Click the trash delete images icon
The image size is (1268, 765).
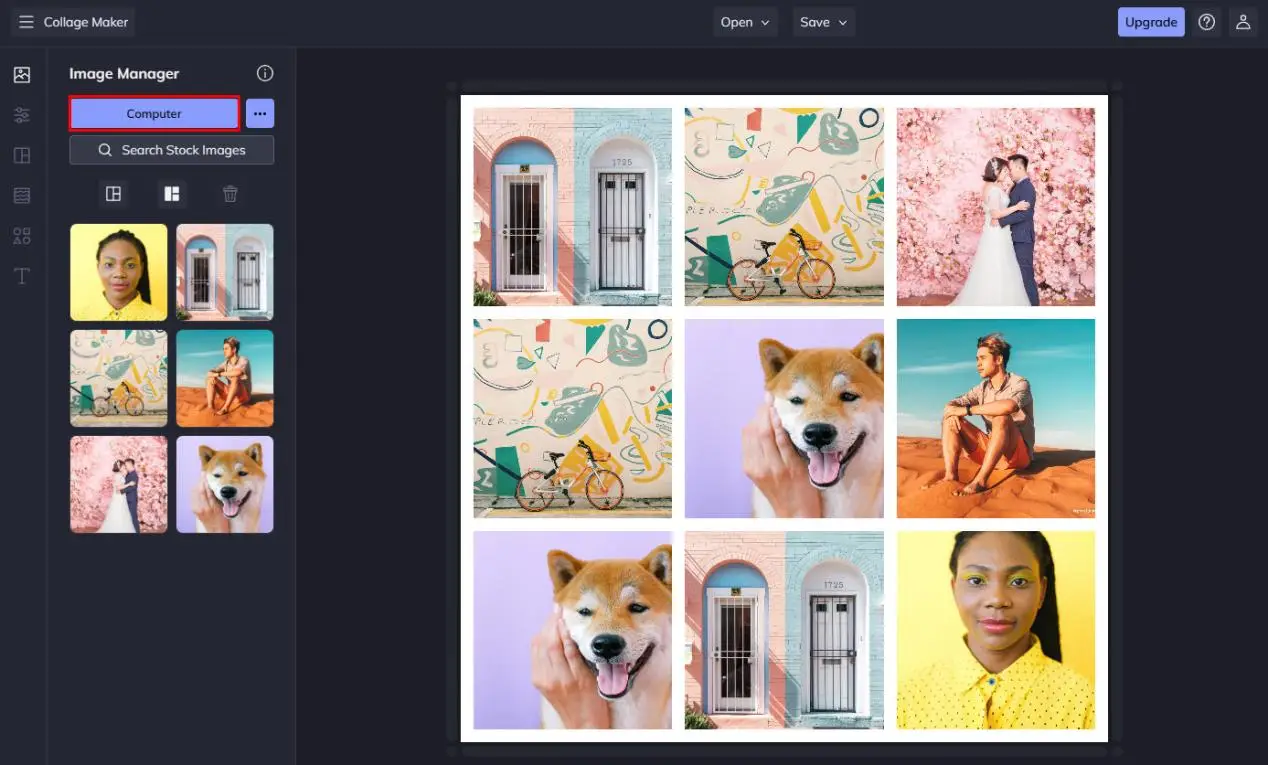tap(230, 194)
